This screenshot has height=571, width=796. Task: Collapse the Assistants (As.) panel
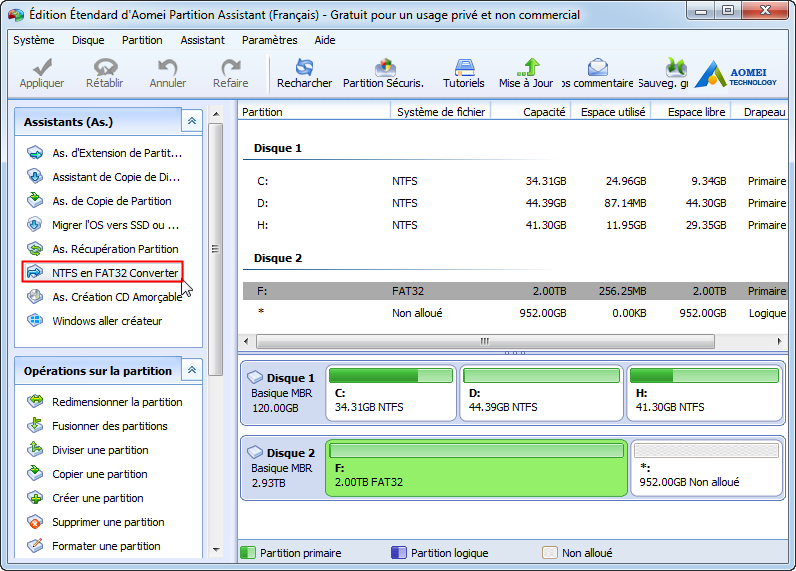coord(192,121)
